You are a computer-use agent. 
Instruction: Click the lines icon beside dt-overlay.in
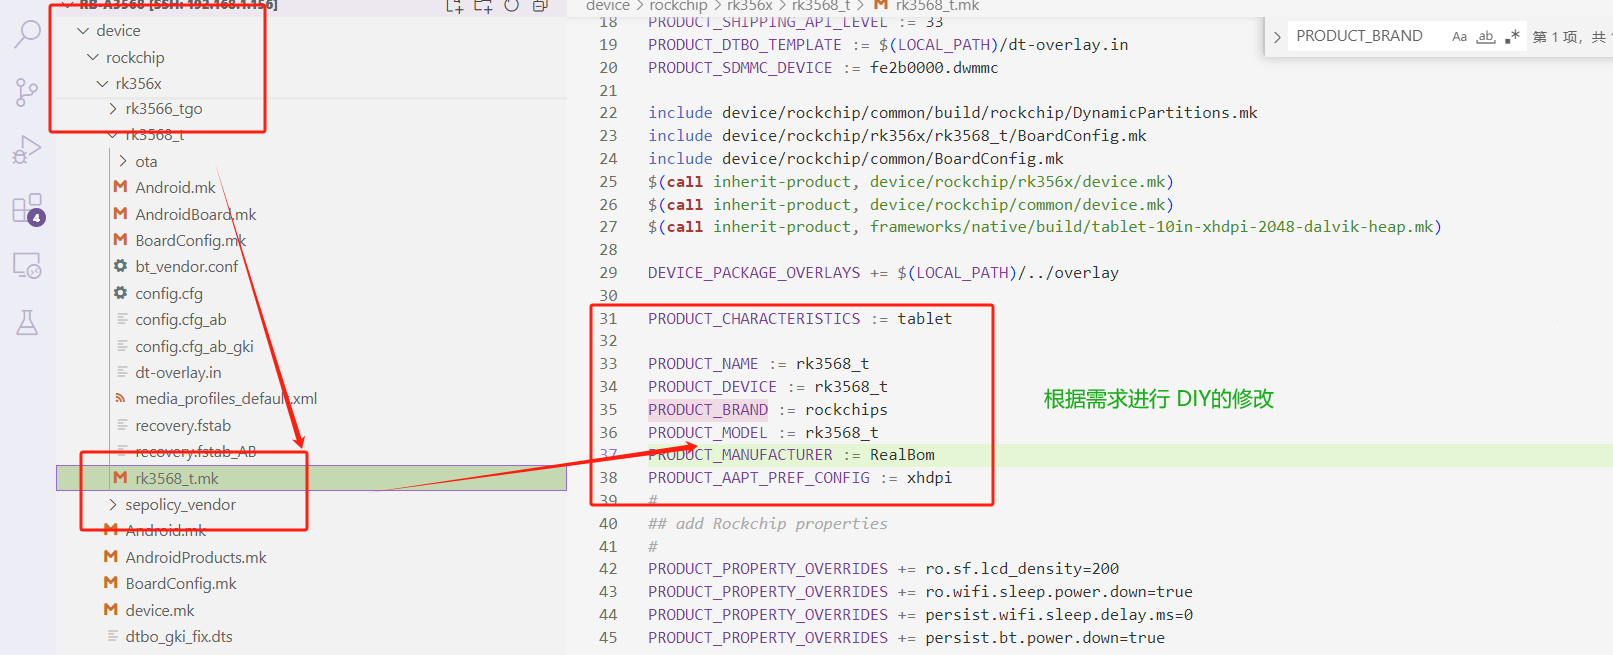coord(122,372)
